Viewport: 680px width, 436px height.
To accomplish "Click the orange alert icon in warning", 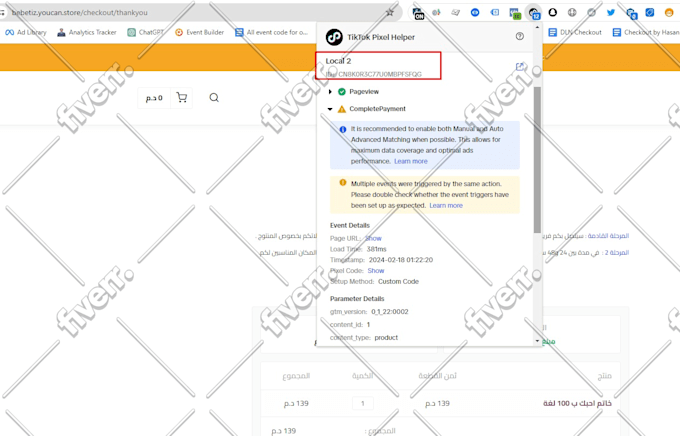I will pyautogui.click(x=343, y=183).
